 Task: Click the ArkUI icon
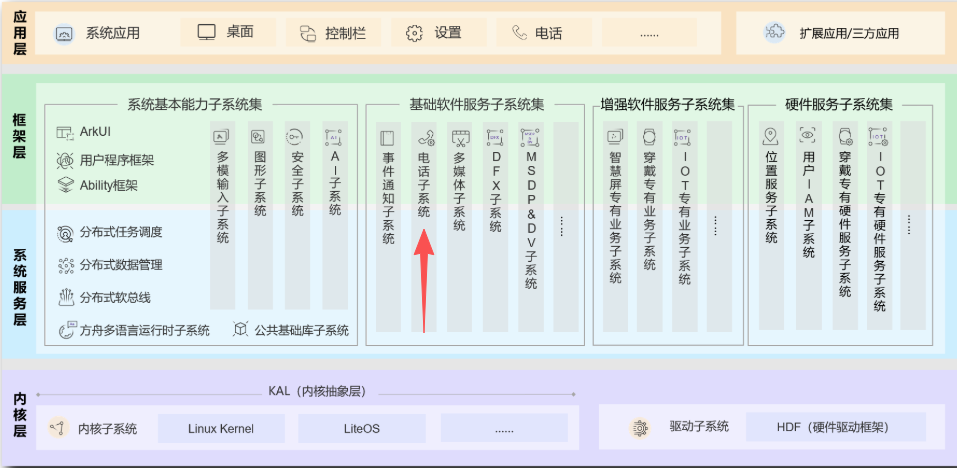point(65,132)
